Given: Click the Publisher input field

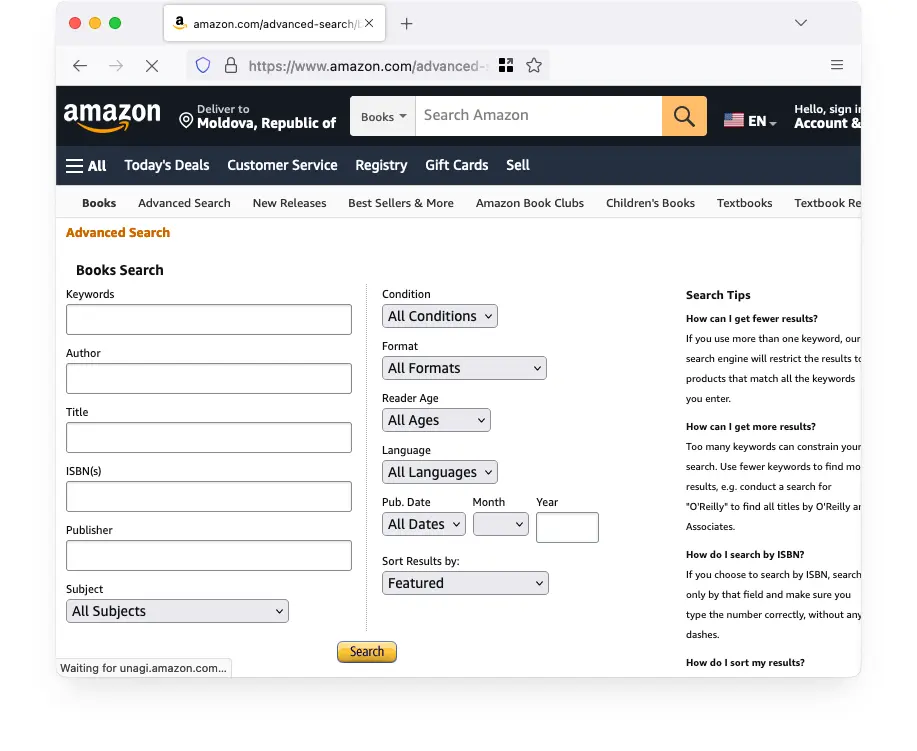Looking at the screenshot, I should (209, 556).
